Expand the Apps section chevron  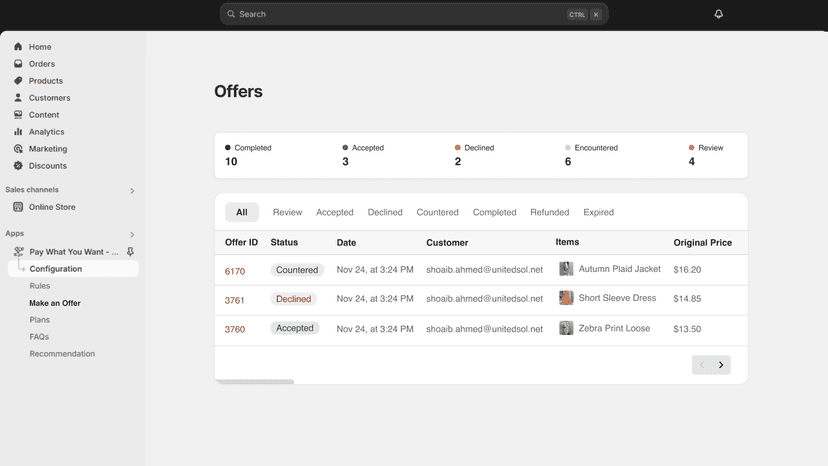(132, 234)
